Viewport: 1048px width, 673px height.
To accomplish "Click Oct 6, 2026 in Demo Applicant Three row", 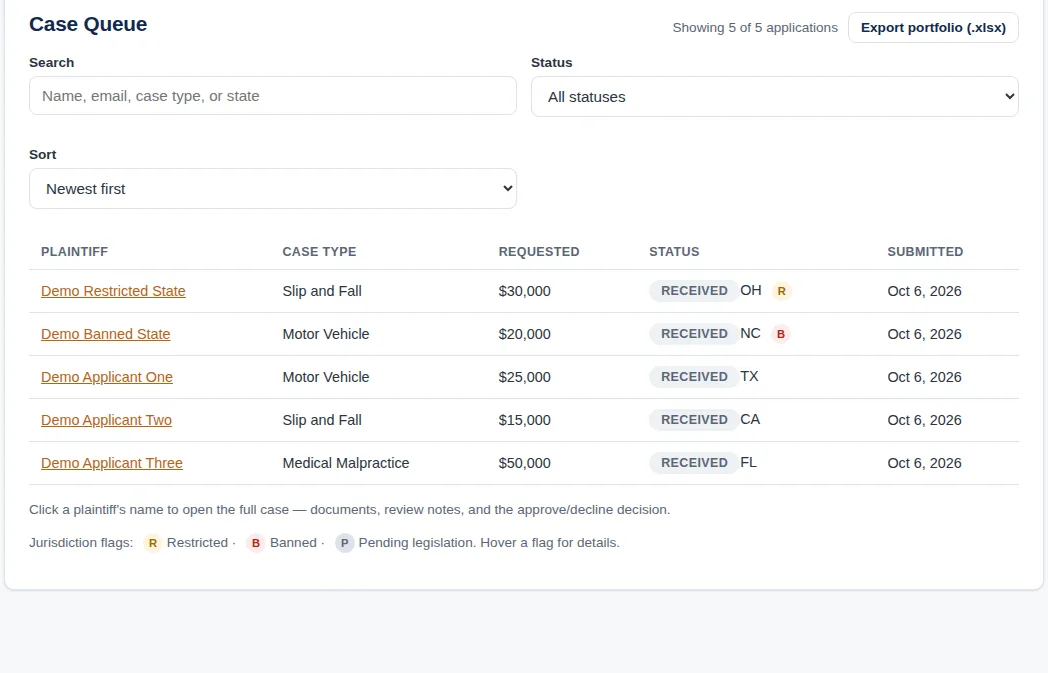I will pos(924,463).
